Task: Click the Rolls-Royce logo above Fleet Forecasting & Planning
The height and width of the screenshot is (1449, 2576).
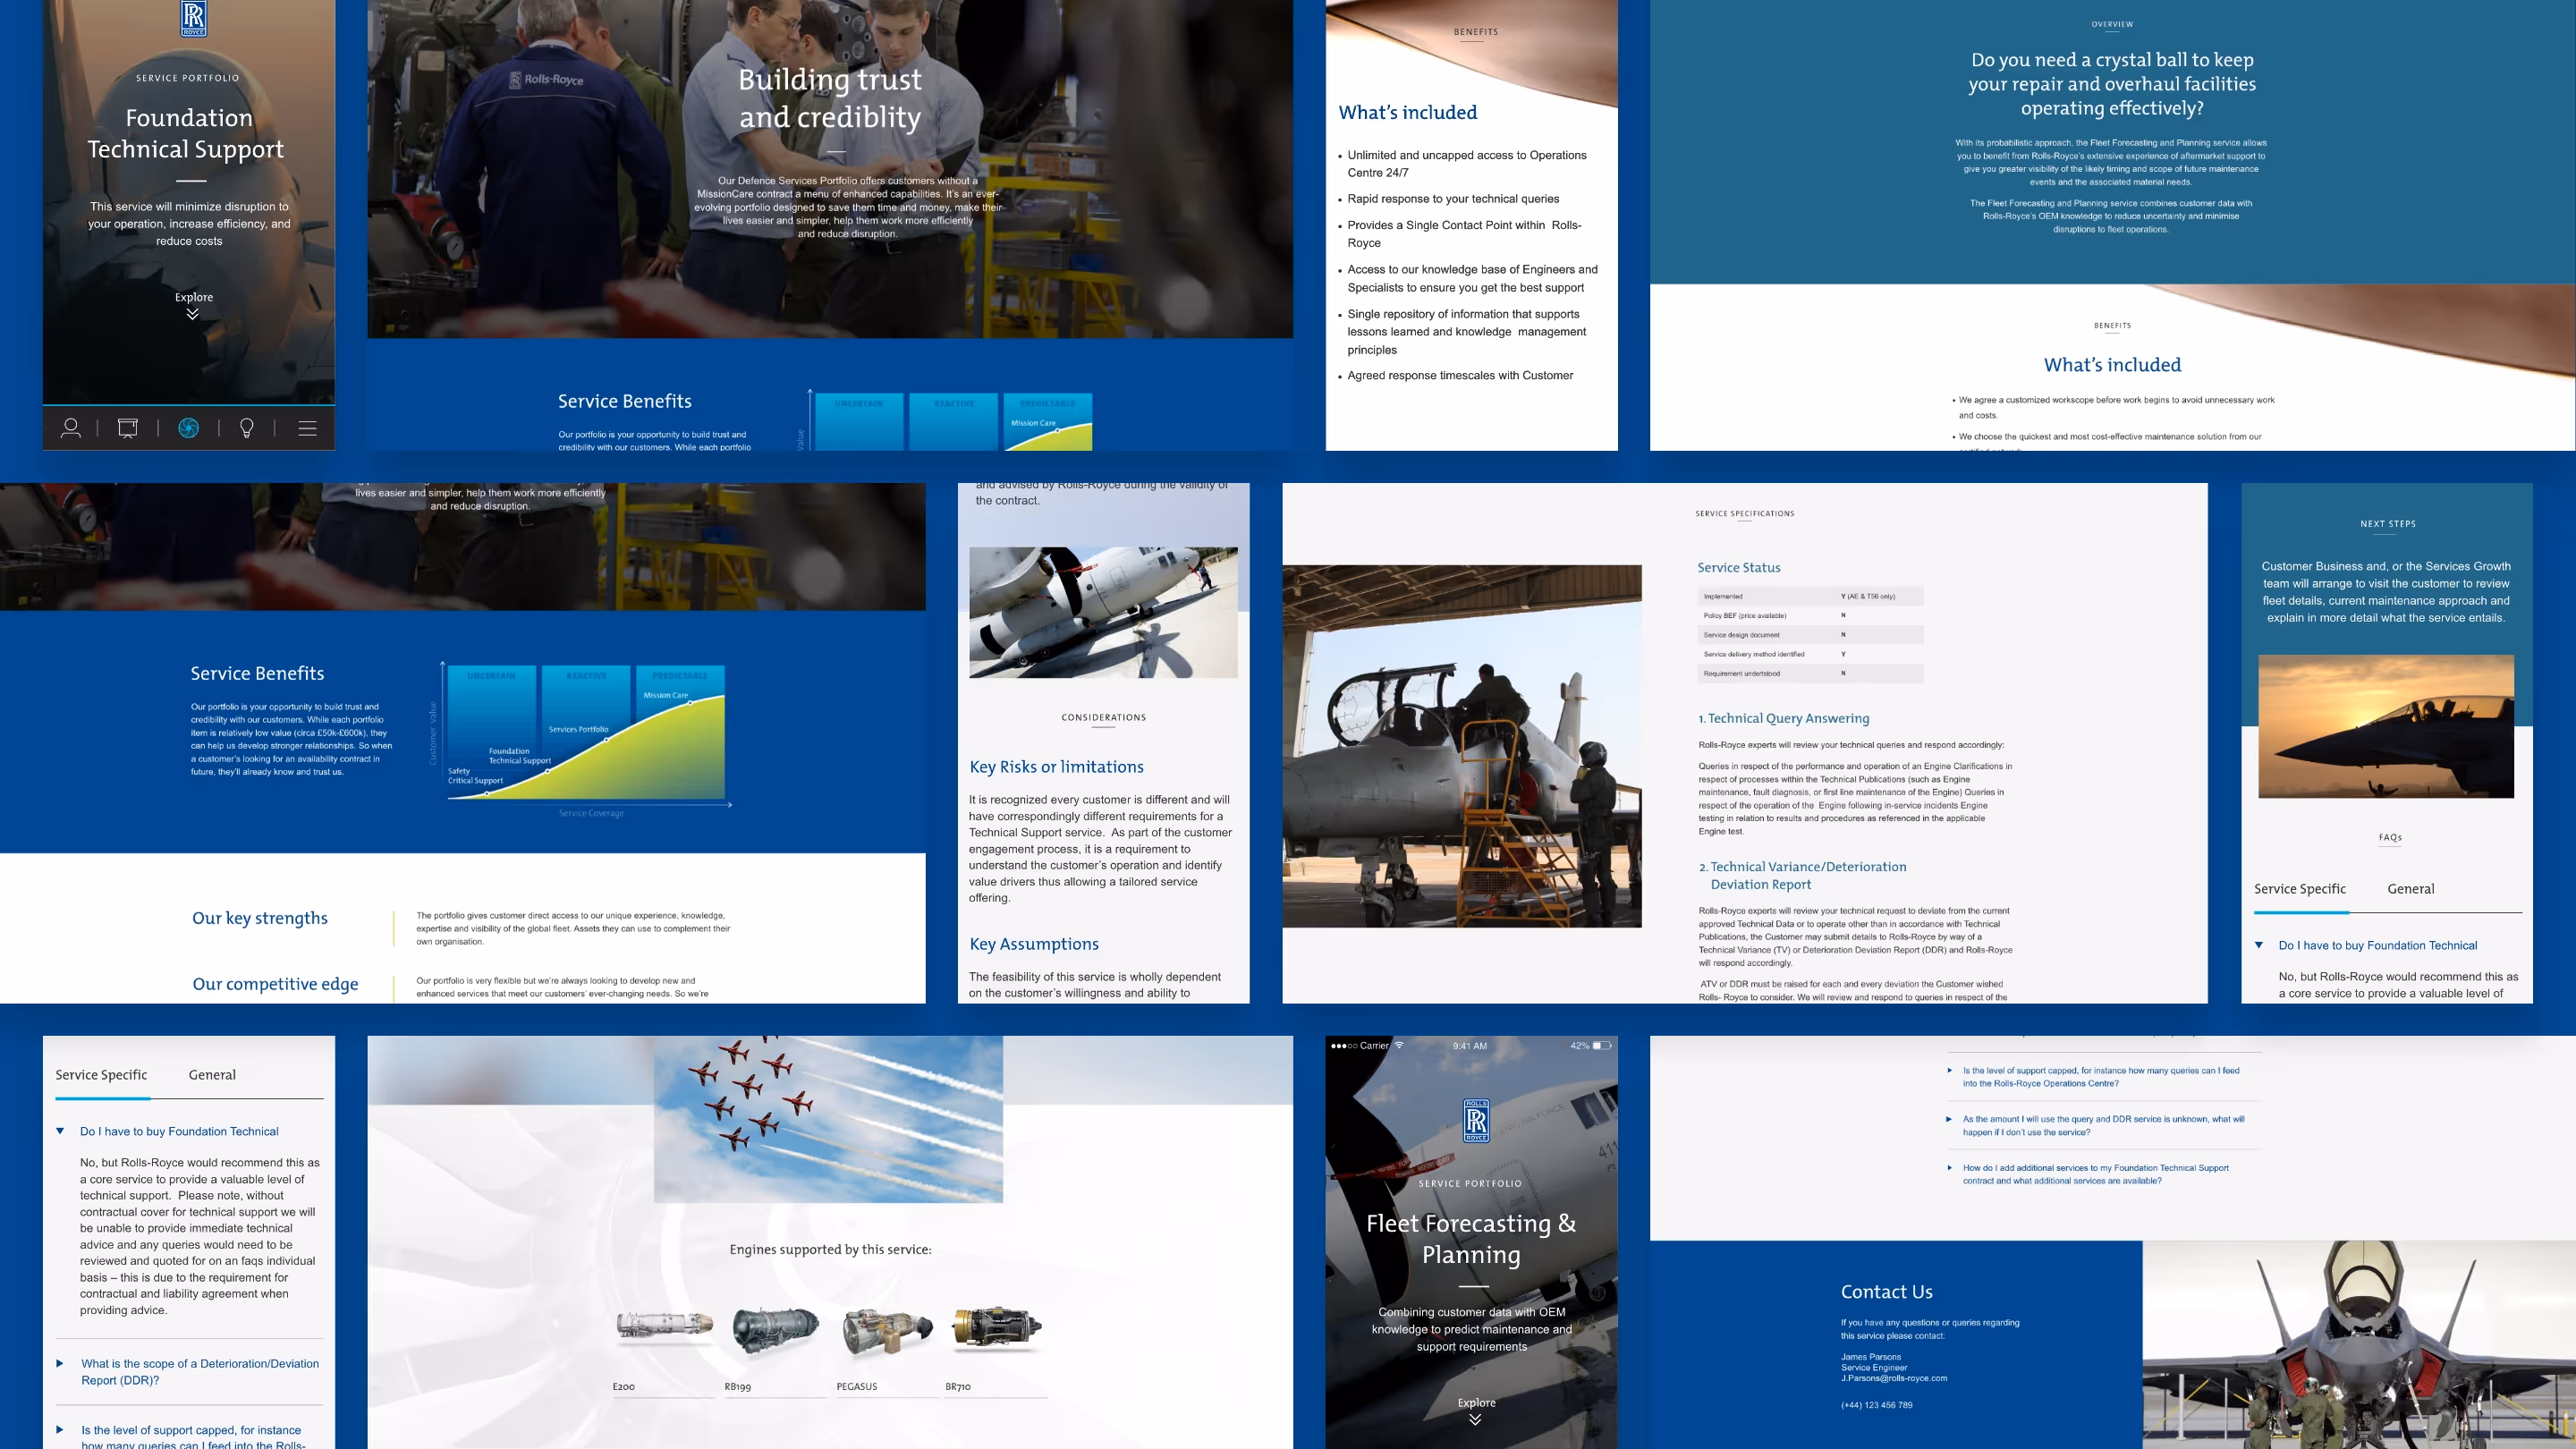Action: click(1476, 1121)
